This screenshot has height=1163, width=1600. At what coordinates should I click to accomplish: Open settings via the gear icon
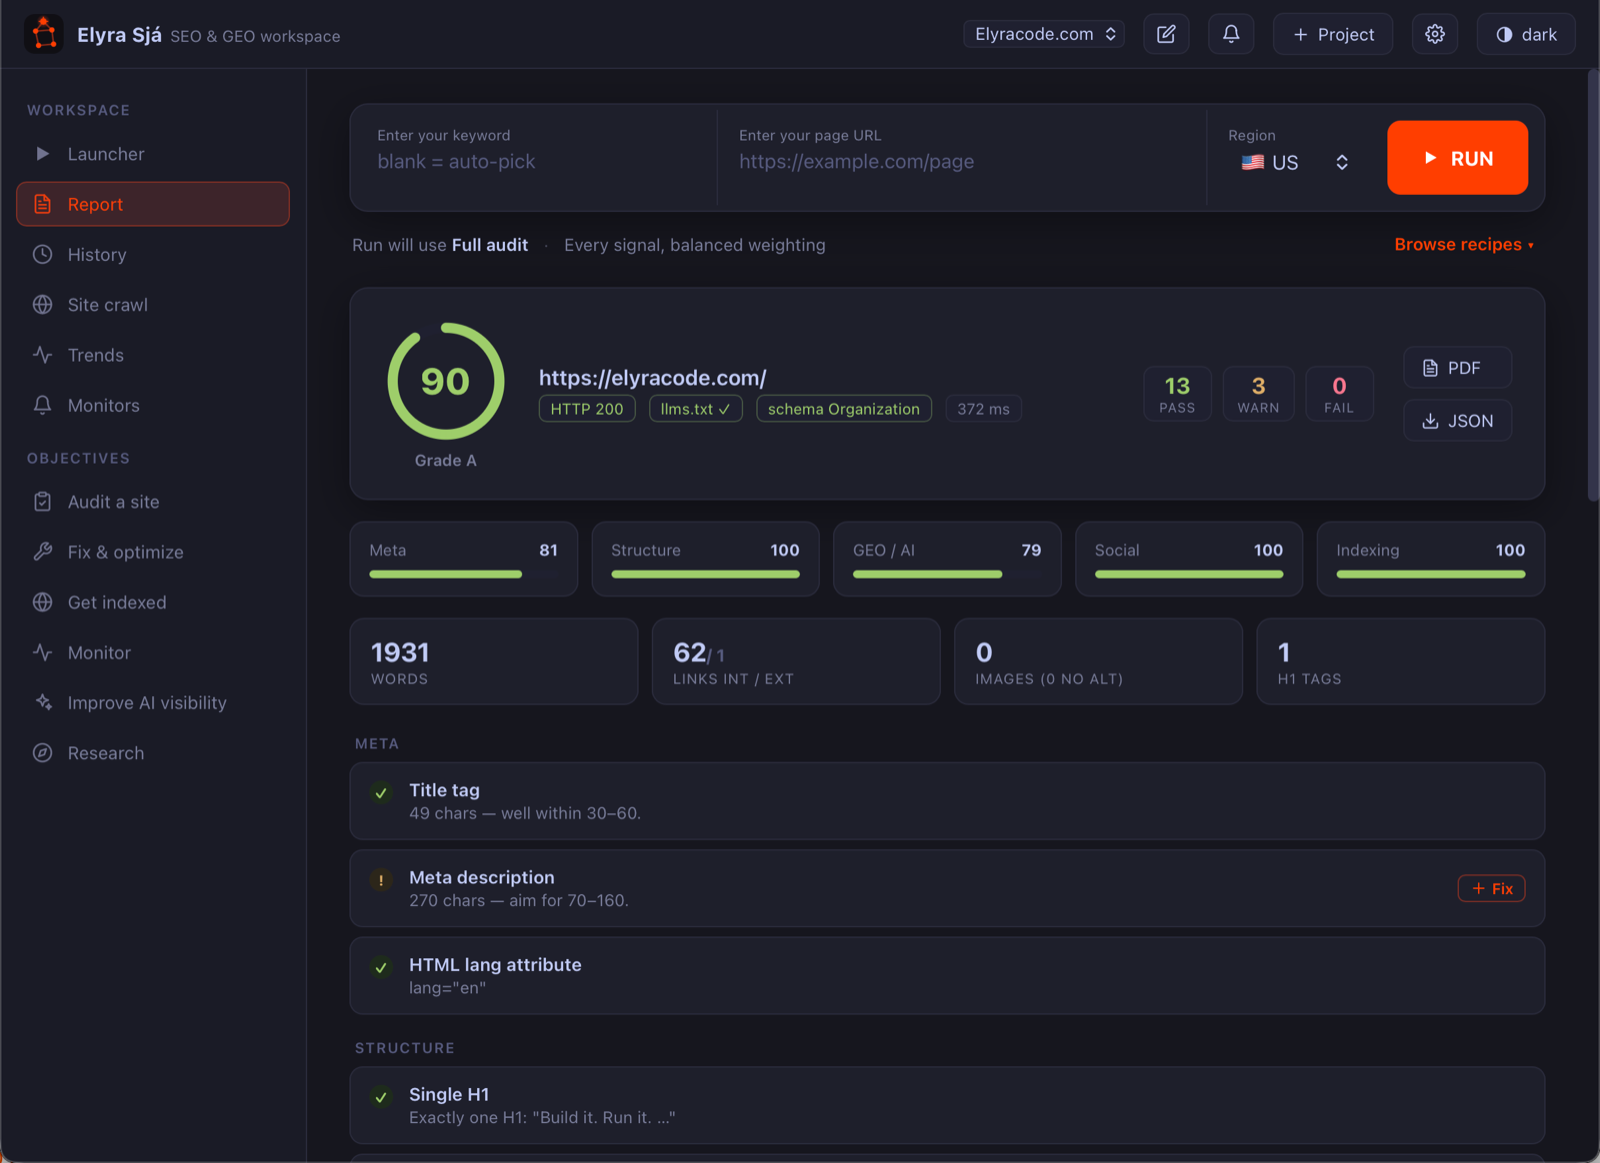(1435, 34)
